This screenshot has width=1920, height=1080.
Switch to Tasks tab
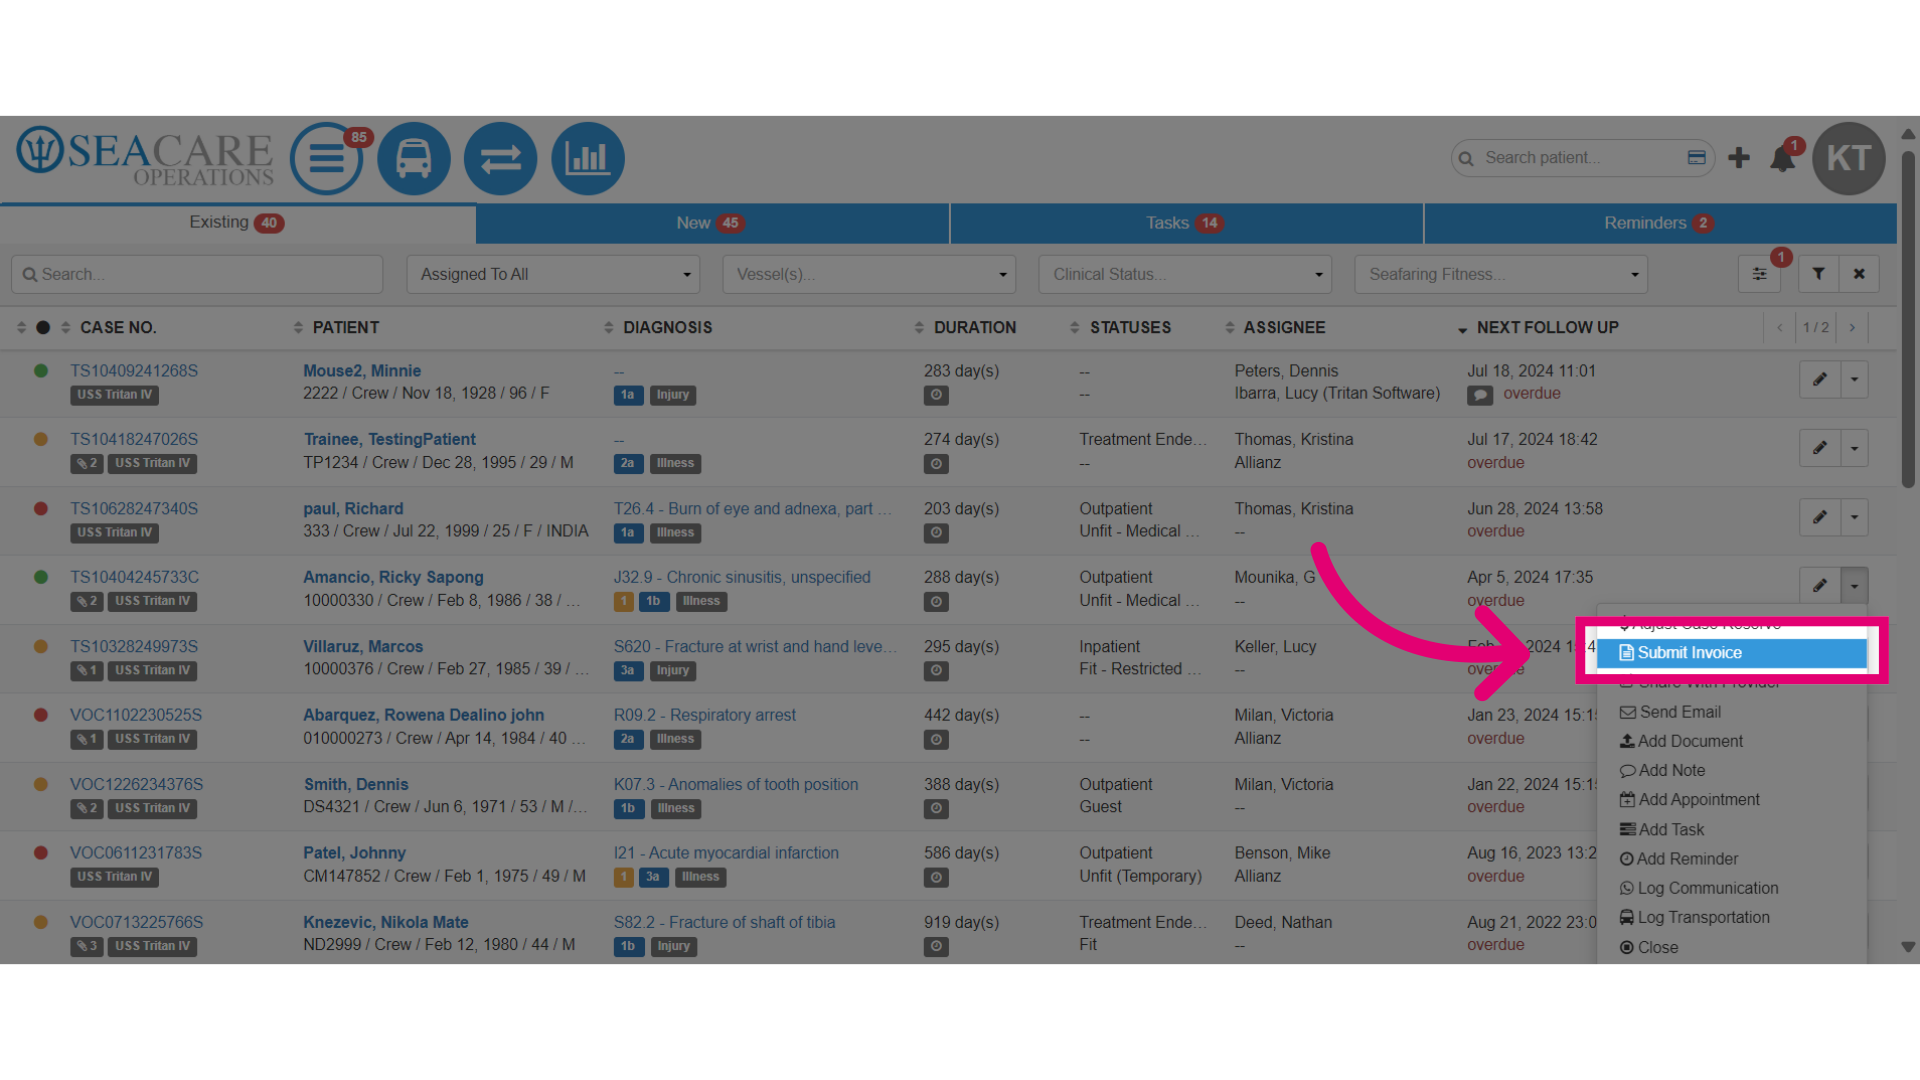[x=1186, y=223]
